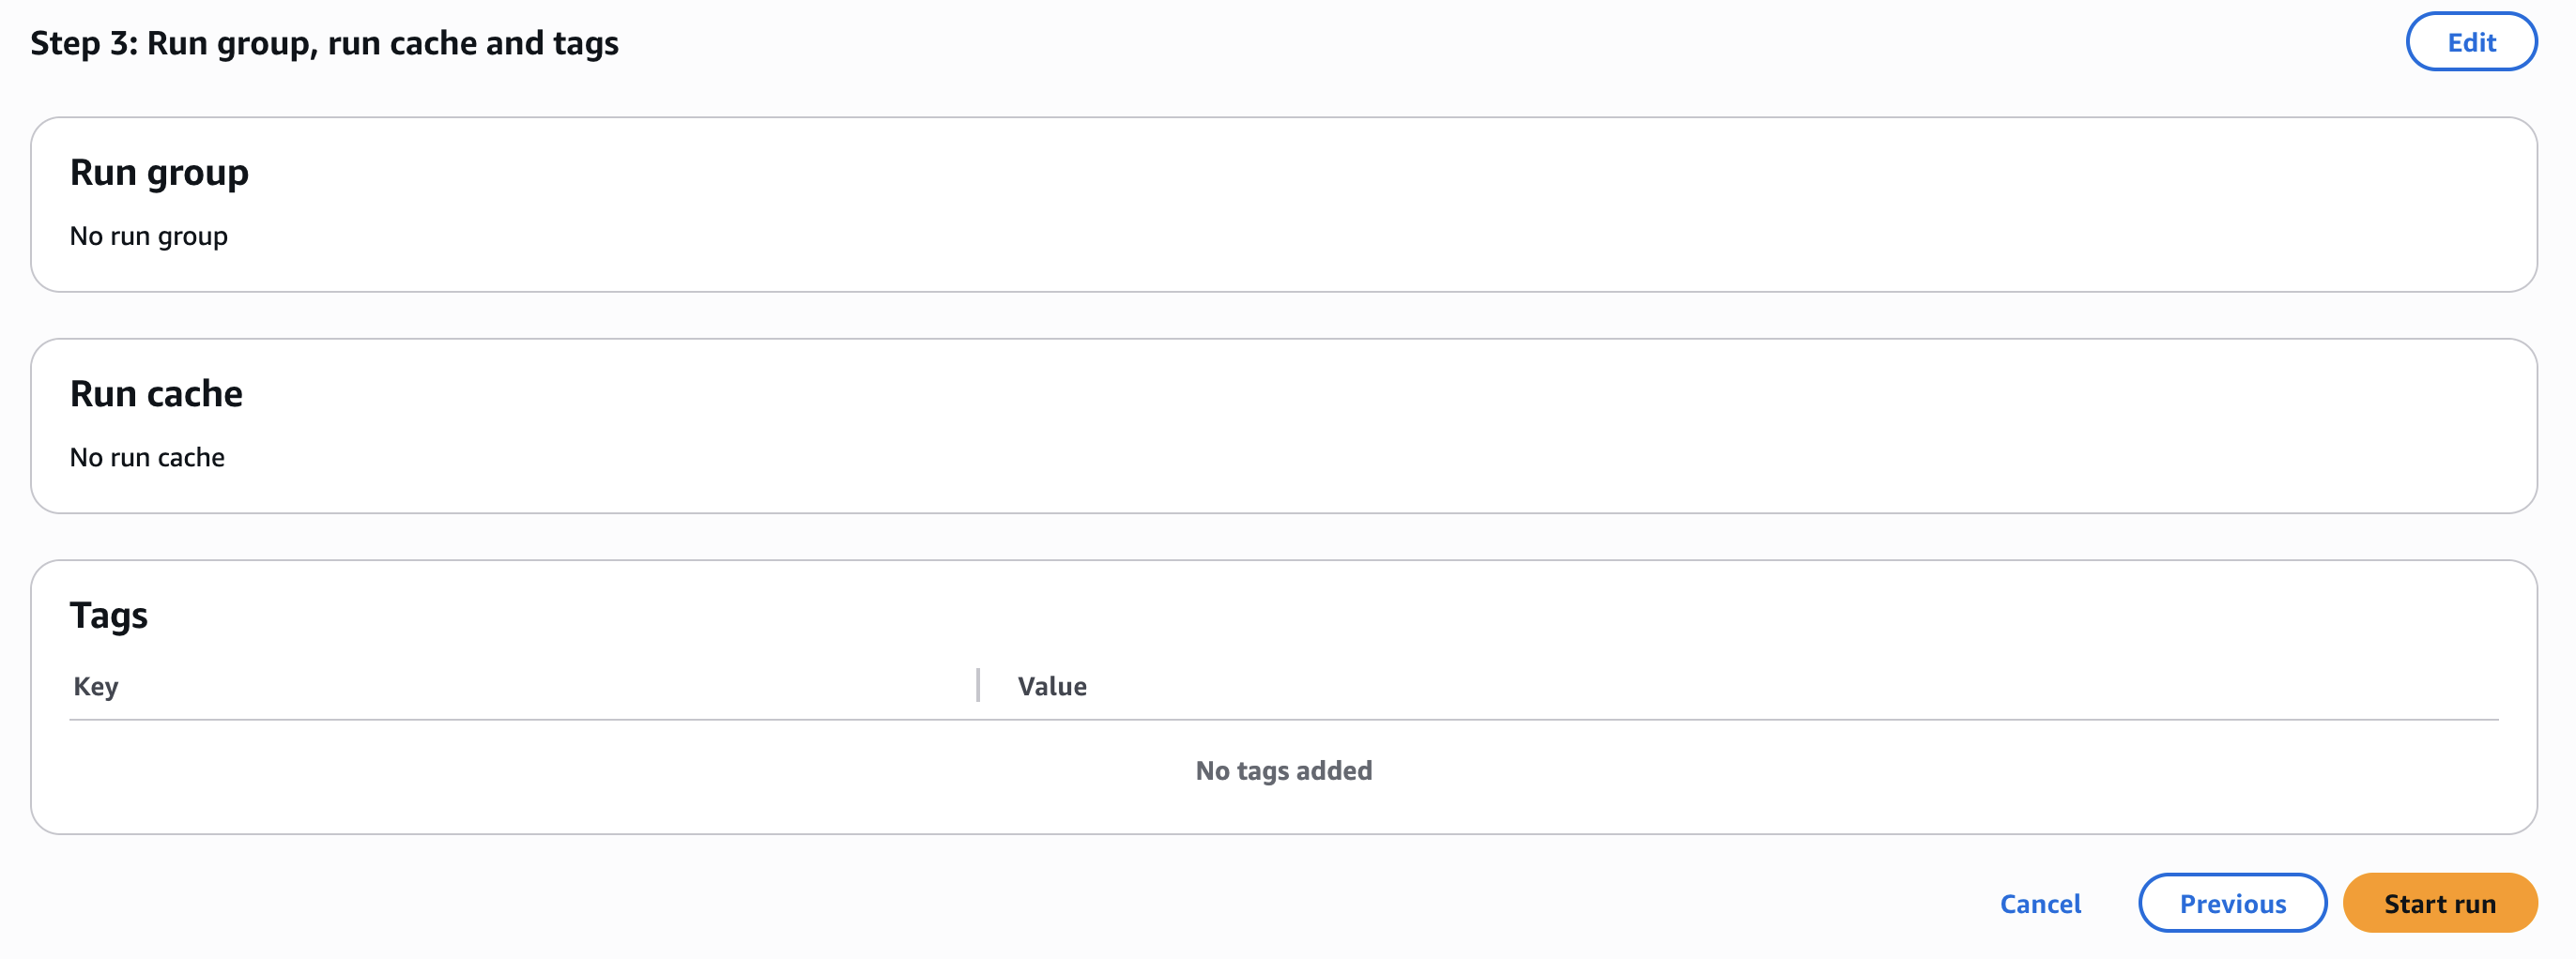Click the Edit button for Step 3
The width and height of the screenshot is (2576, 959).
tap(2471, 42)
